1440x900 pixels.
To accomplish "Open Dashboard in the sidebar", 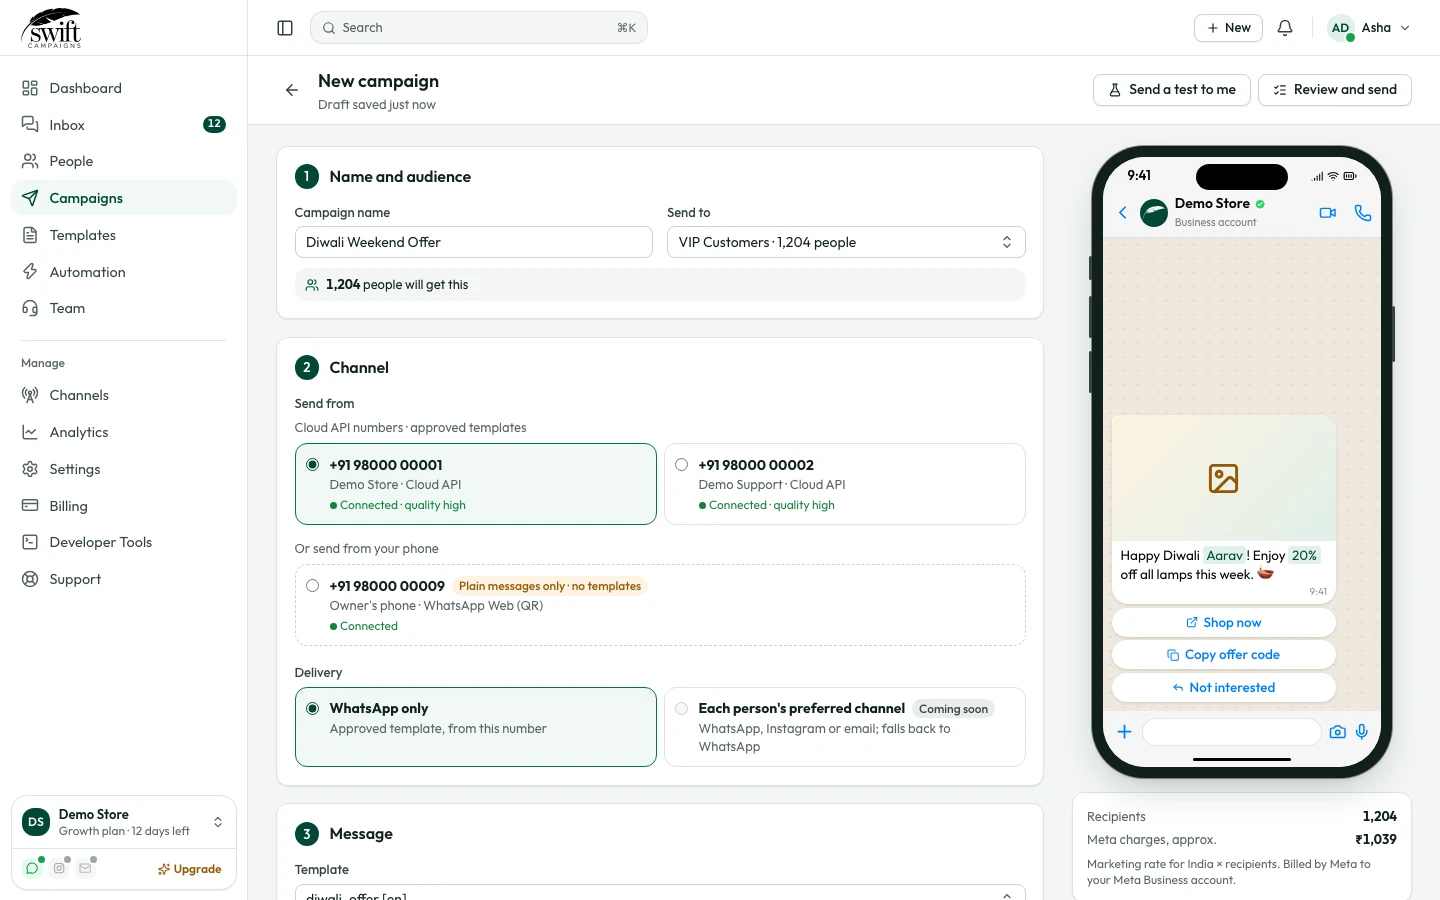I will (x=124, y=88).
